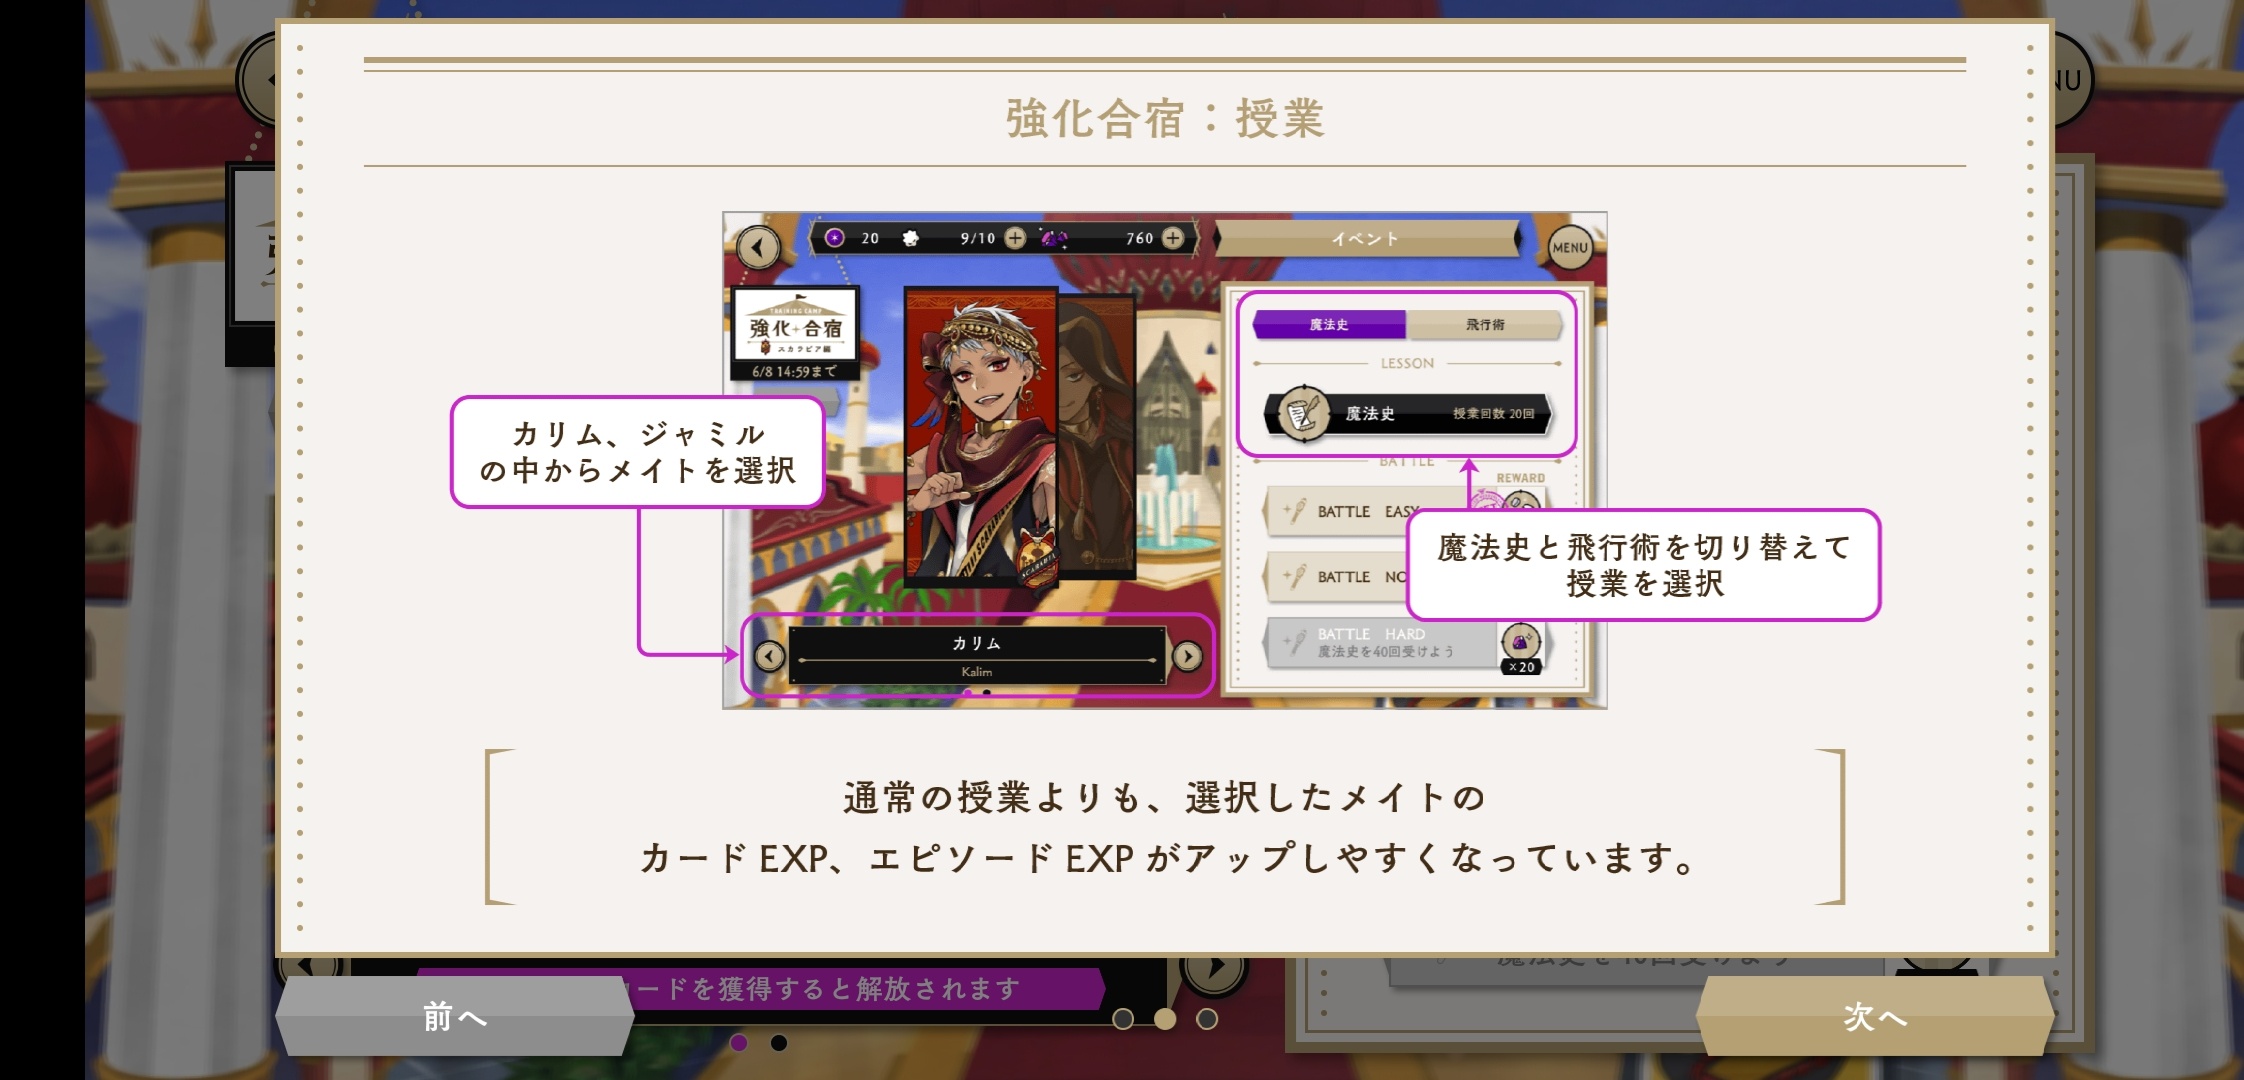Go to next tutorial page with 次へ

[1875, 1016]
